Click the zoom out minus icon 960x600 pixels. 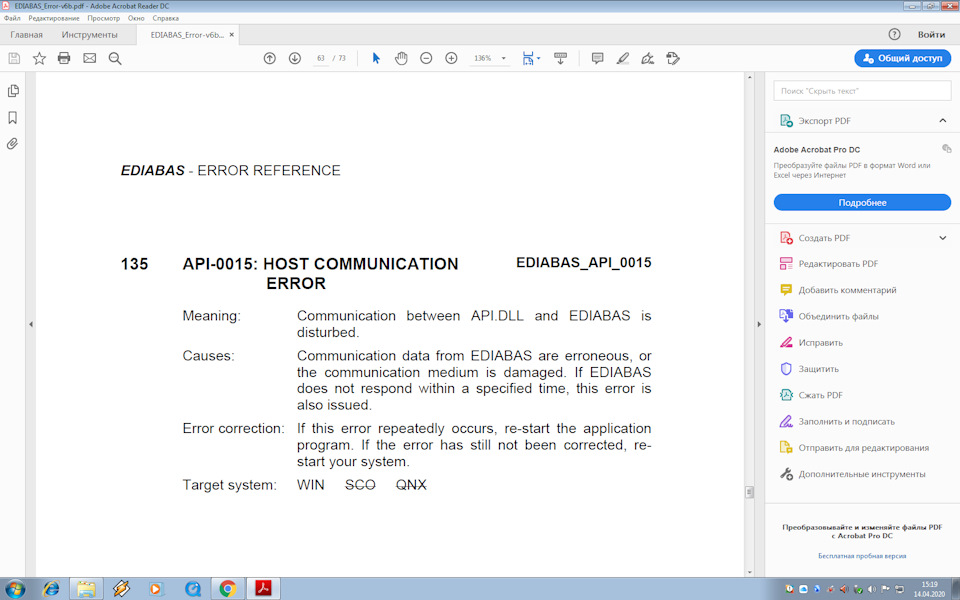[426, 58]
